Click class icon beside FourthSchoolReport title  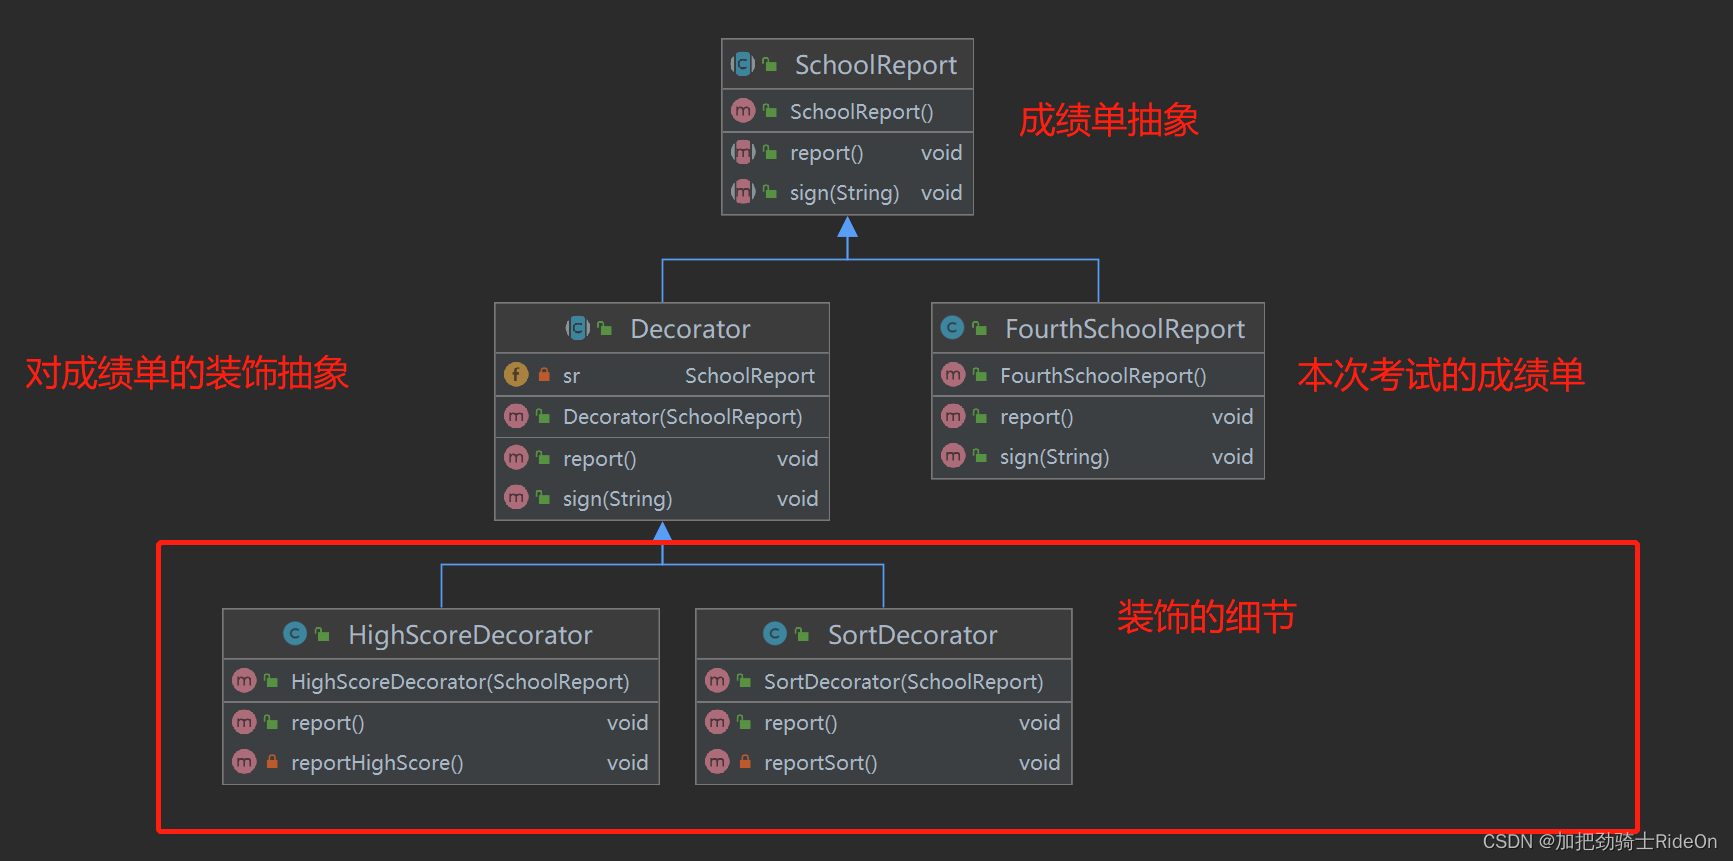click(953, 328)
